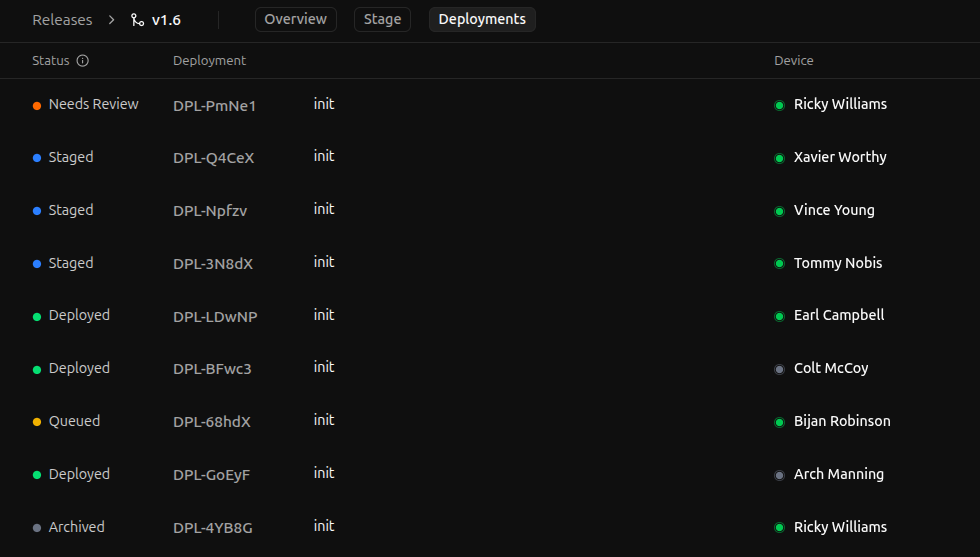Open the Overview tab
This screenshot has height=557, width=980.
click(x=295, y=20)
